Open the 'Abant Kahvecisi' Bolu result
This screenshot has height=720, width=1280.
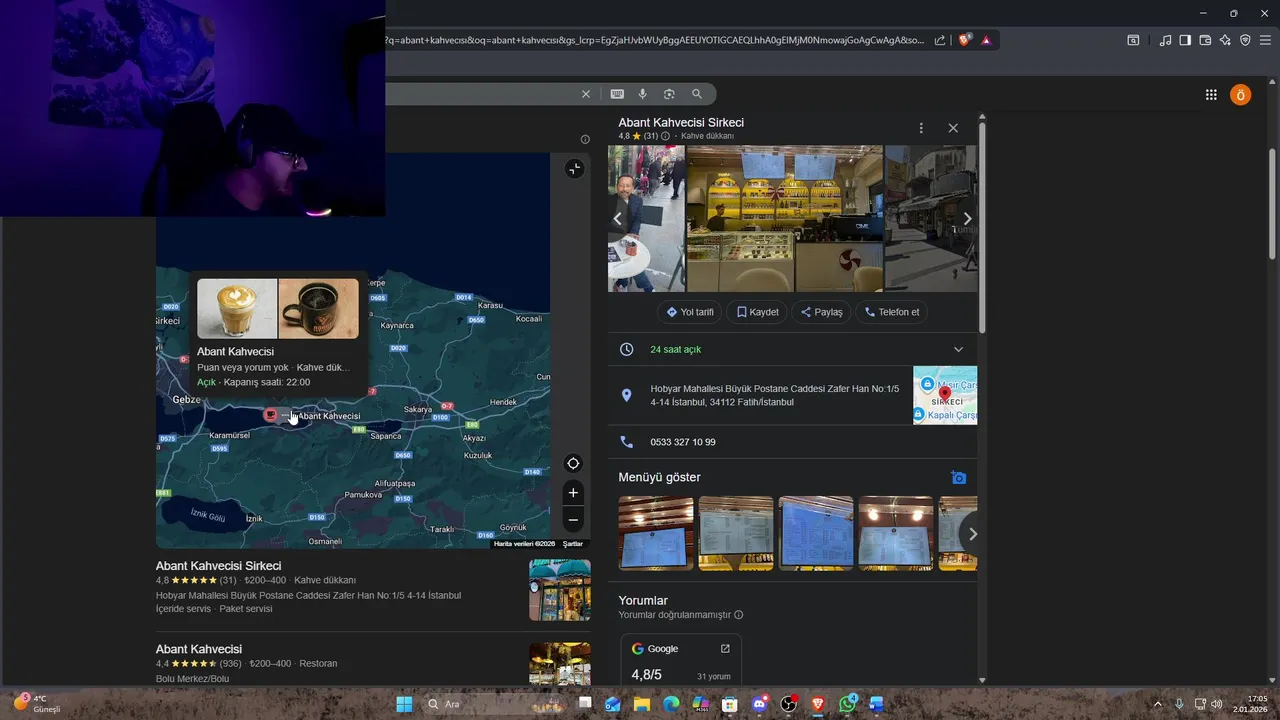[x=198, y=649]
